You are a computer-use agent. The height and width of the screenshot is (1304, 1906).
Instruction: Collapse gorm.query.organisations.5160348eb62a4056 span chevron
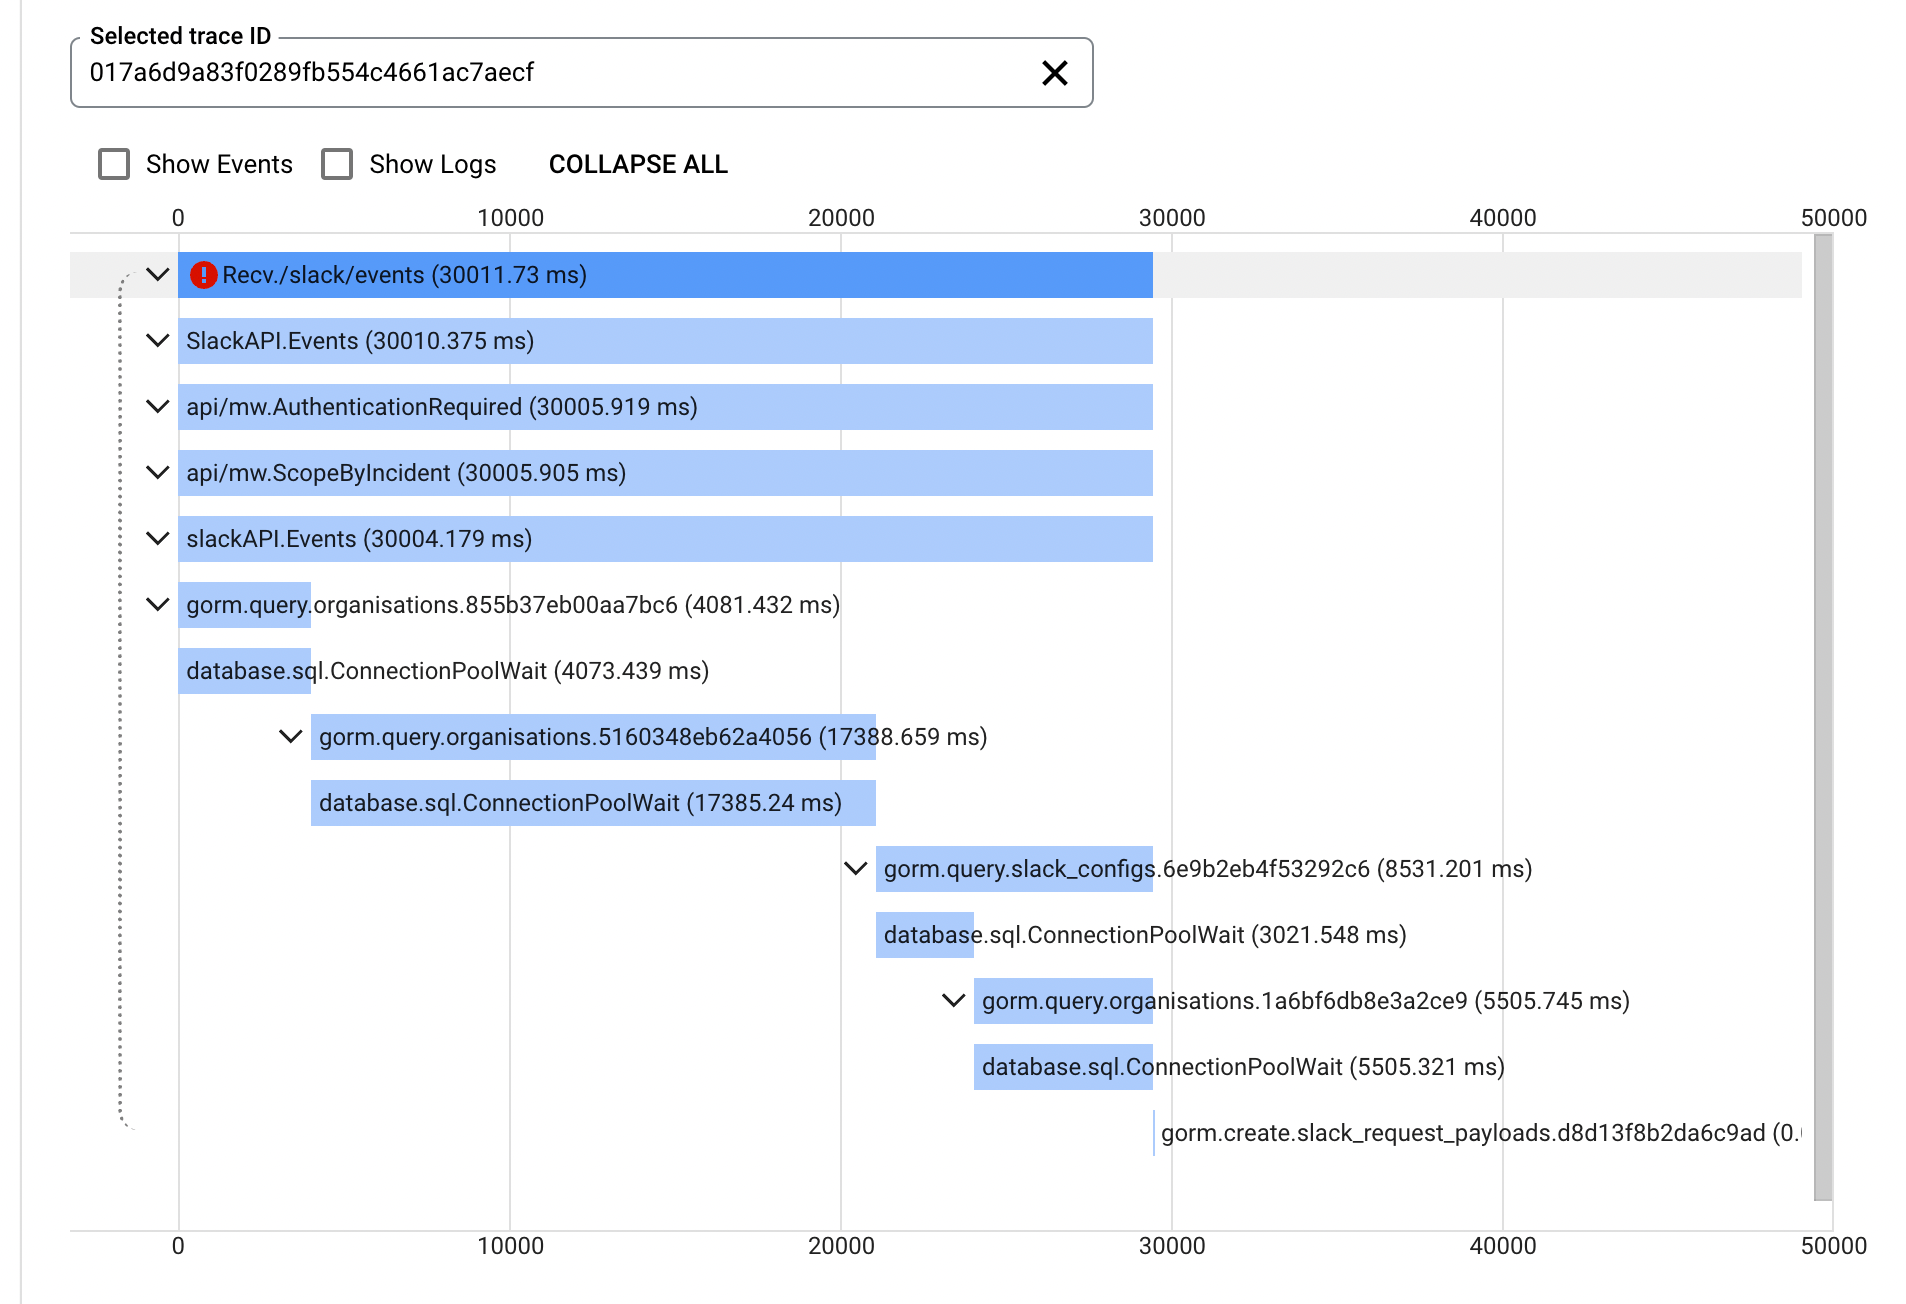[290, 737]
